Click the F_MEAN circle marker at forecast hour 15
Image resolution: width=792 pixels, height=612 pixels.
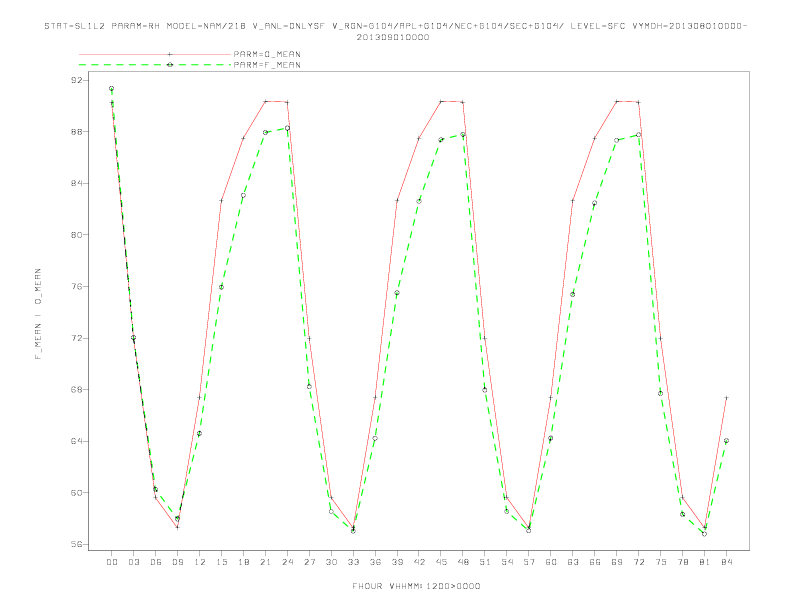pyautogui.click(x=221, y=287)
